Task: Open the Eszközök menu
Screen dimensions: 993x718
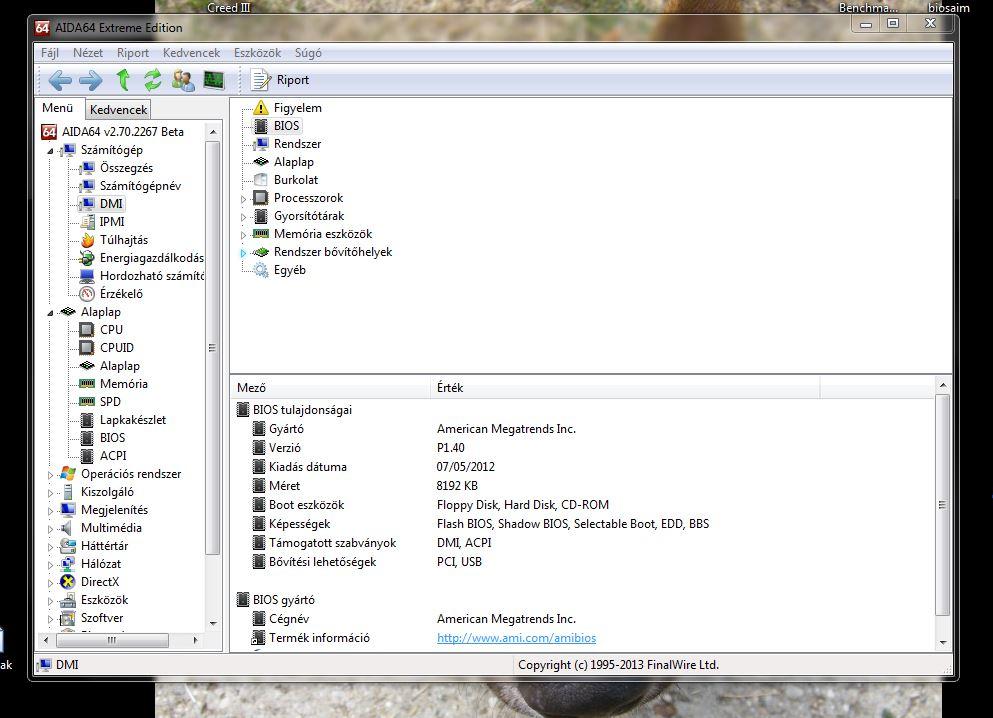Action: (257, 53)
